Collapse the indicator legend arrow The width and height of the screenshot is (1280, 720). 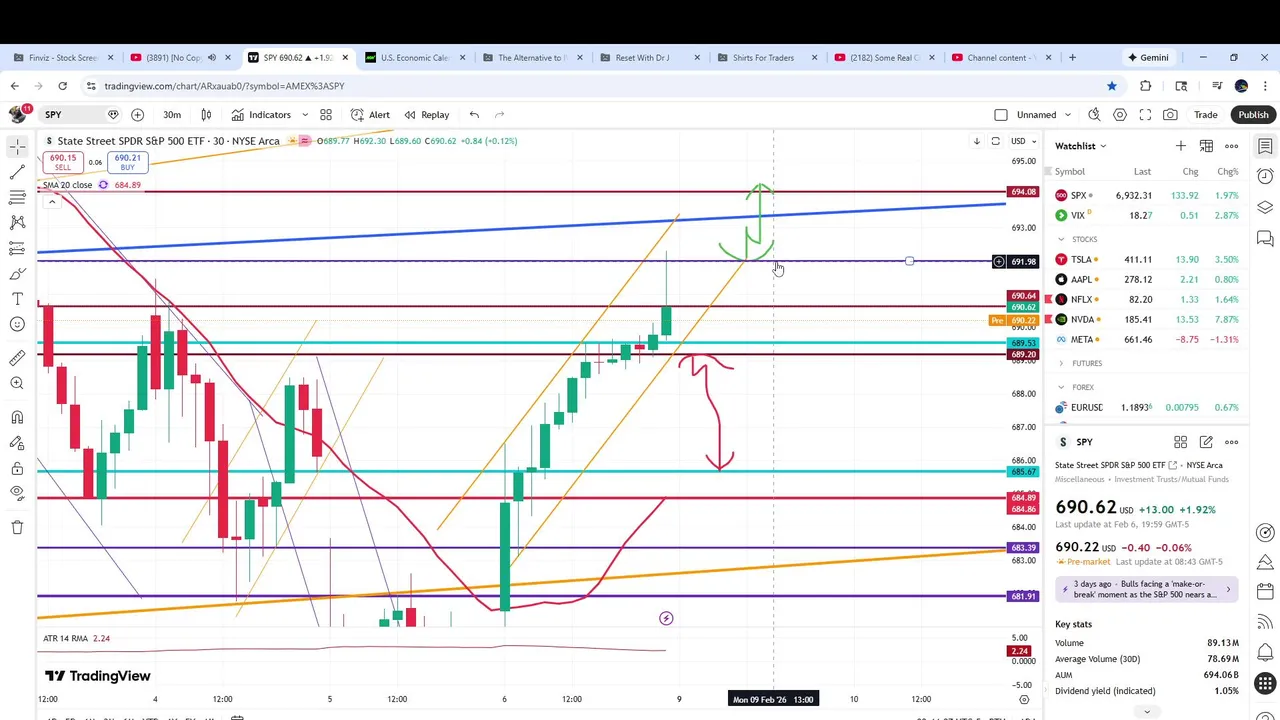[x=52, y=202]
